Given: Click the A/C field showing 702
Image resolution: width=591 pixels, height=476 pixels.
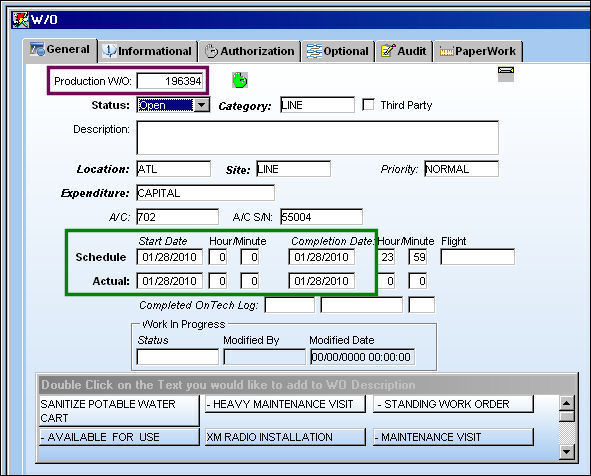Looking at the screenshot, I should [178, 217].
